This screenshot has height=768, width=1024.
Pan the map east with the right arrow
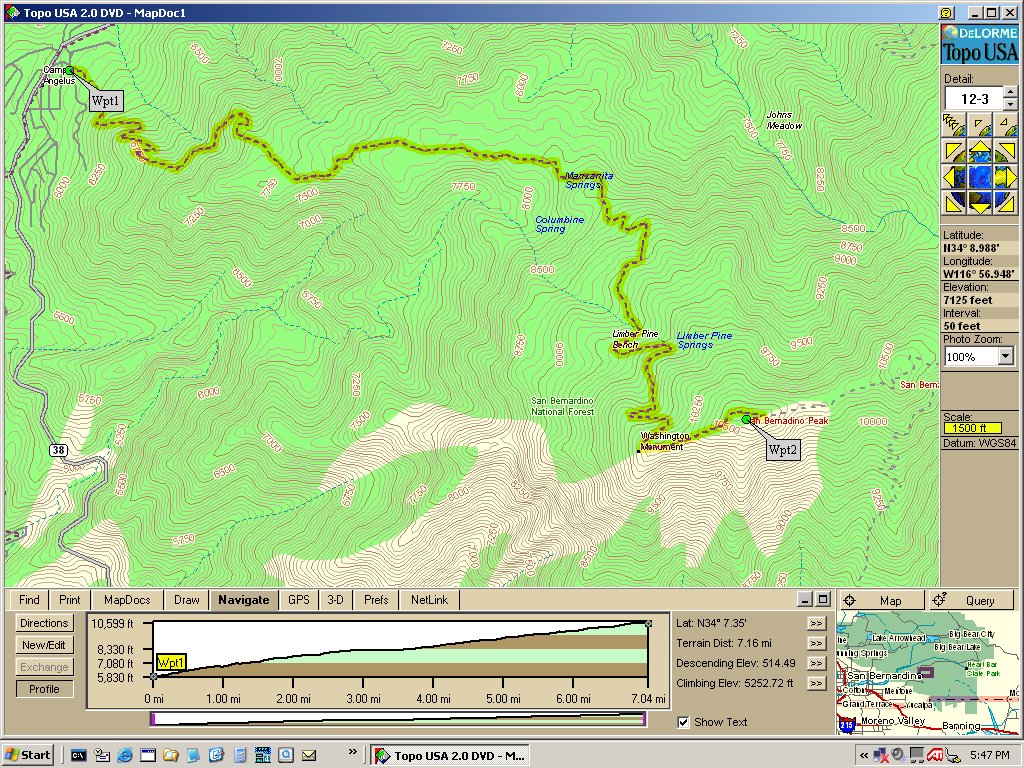1006,177
